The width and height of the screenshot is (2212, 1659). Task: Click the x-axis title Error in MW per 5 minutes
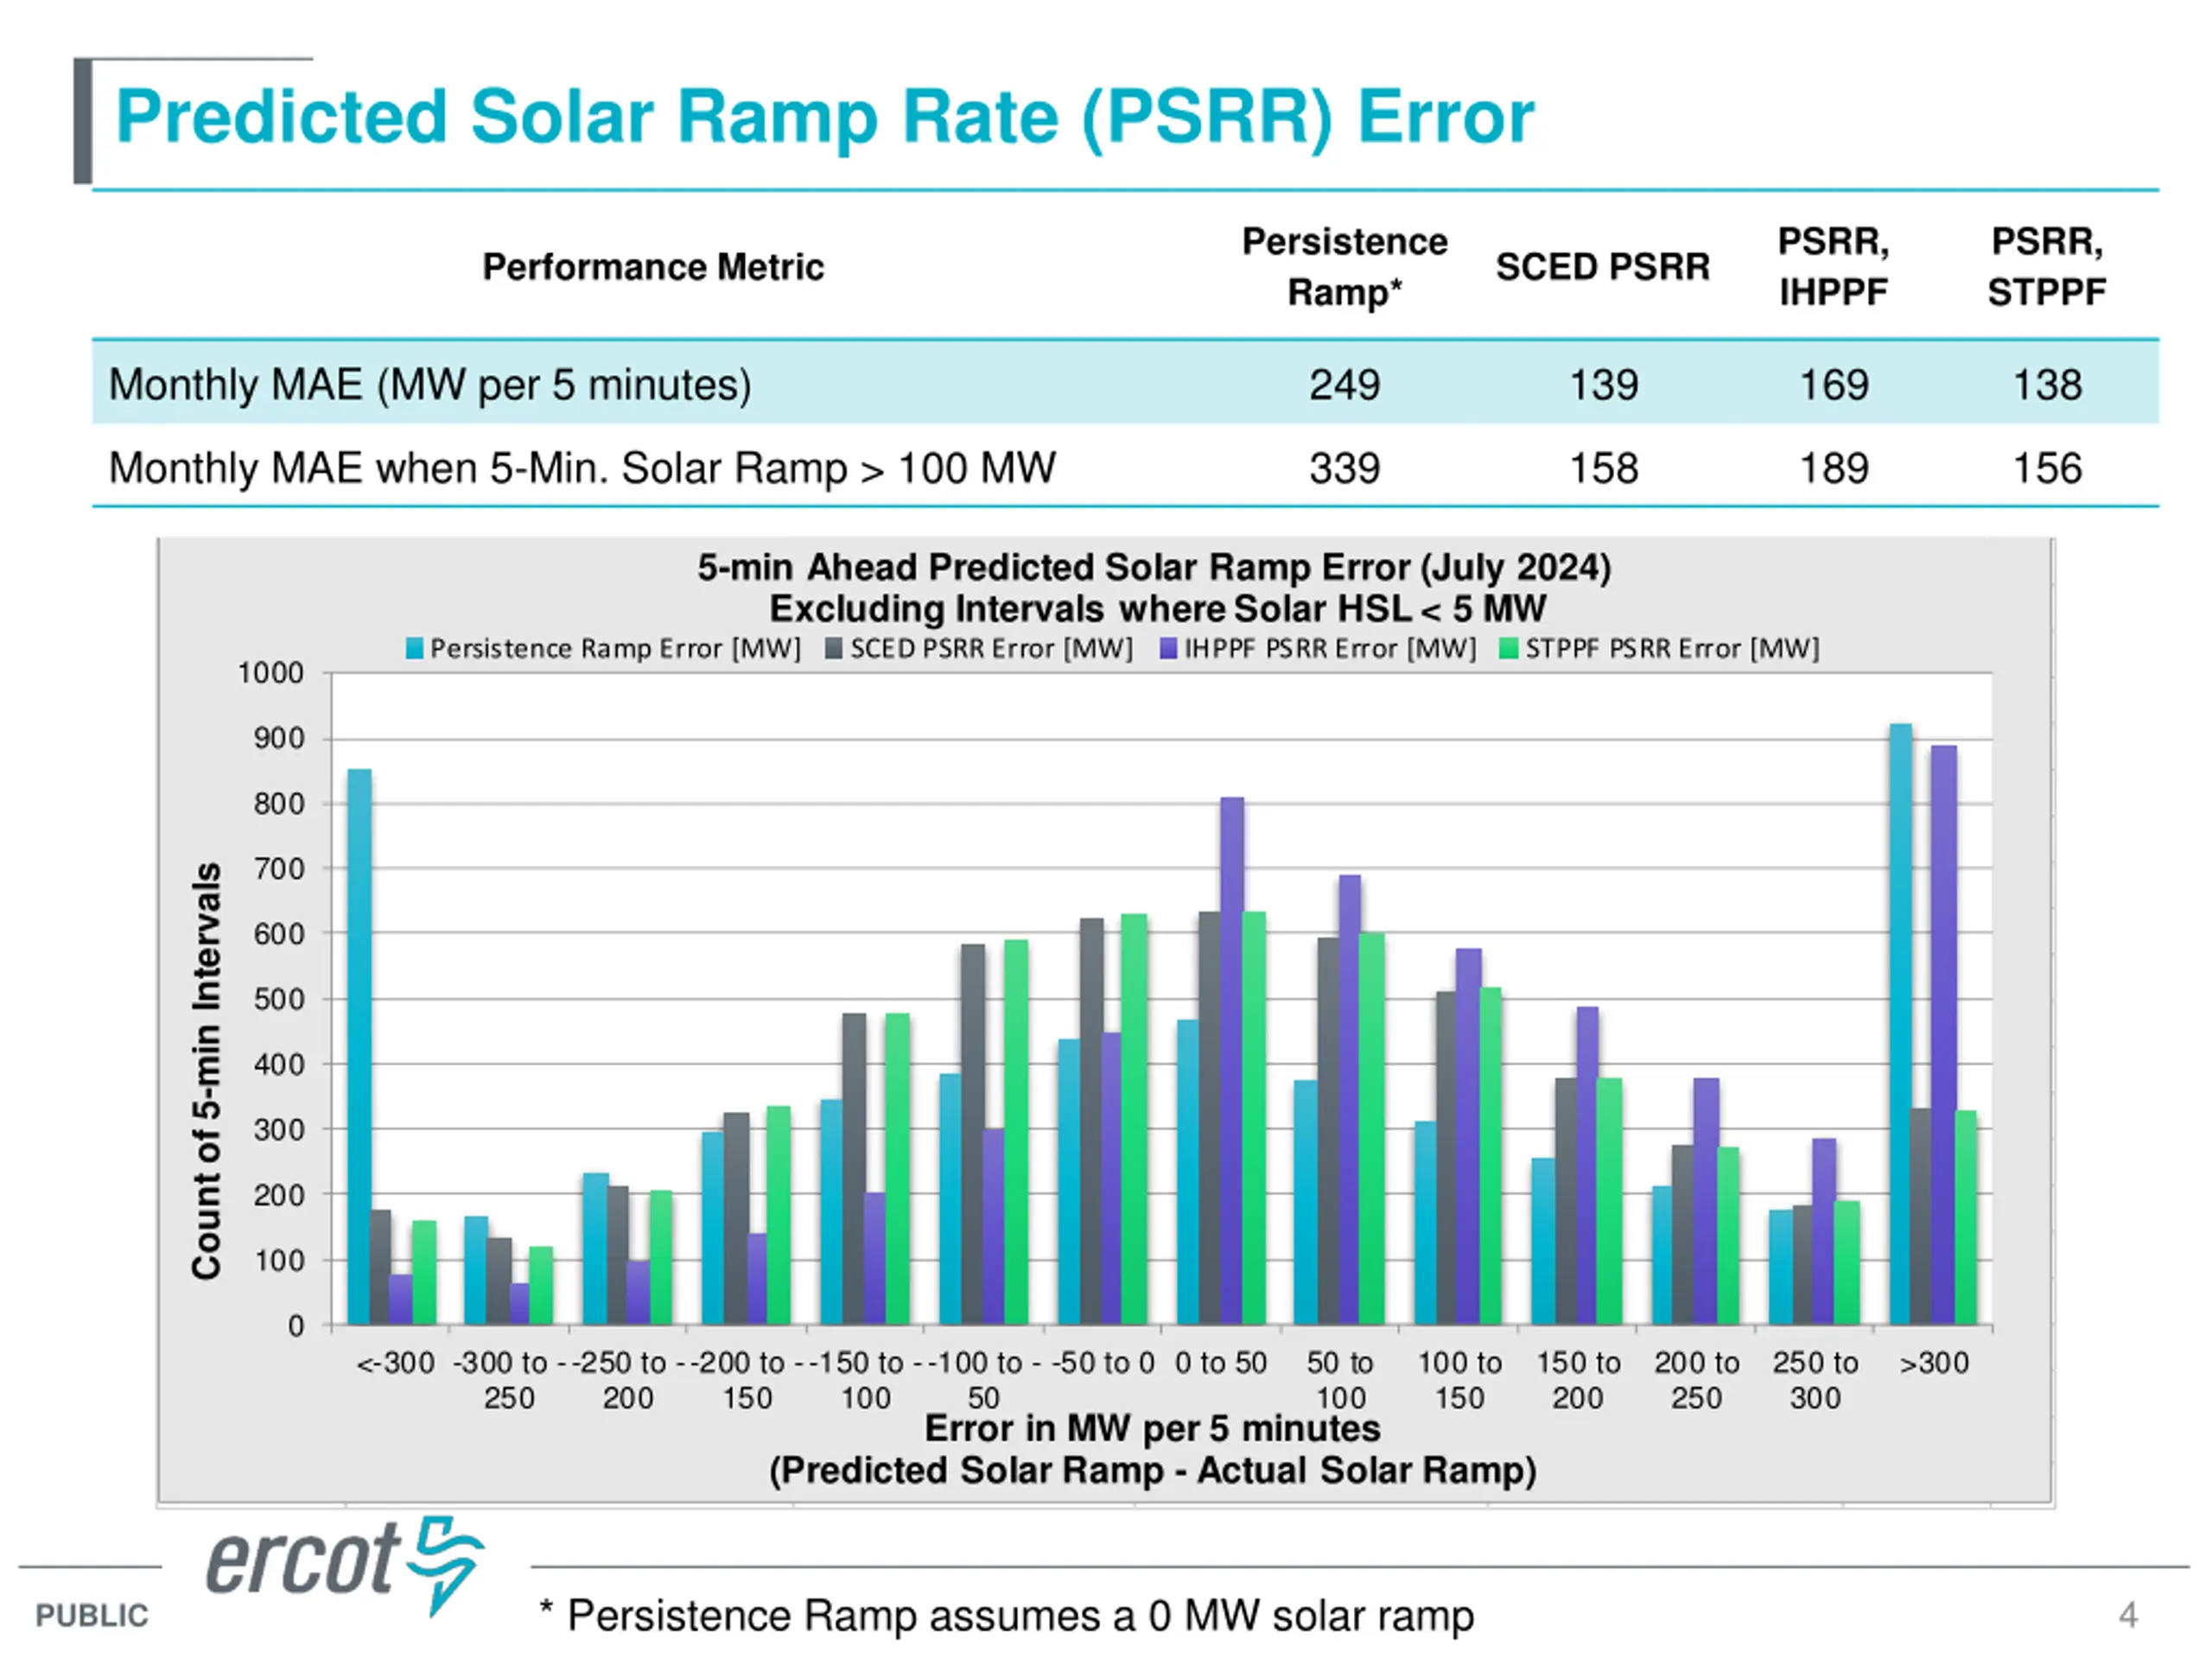(x=1152, y=1429)
